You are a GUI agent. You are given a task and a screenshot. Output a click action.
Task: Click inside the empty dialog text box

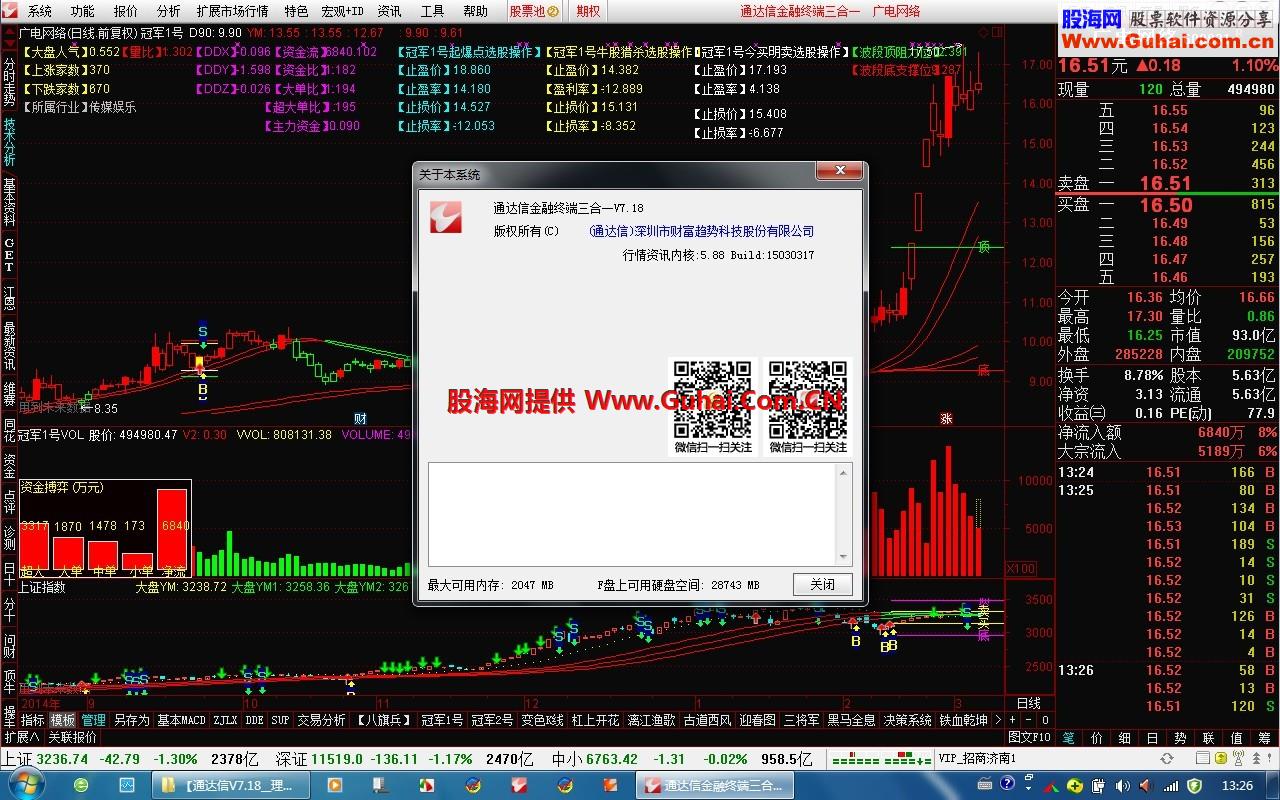tap(634, 514)
